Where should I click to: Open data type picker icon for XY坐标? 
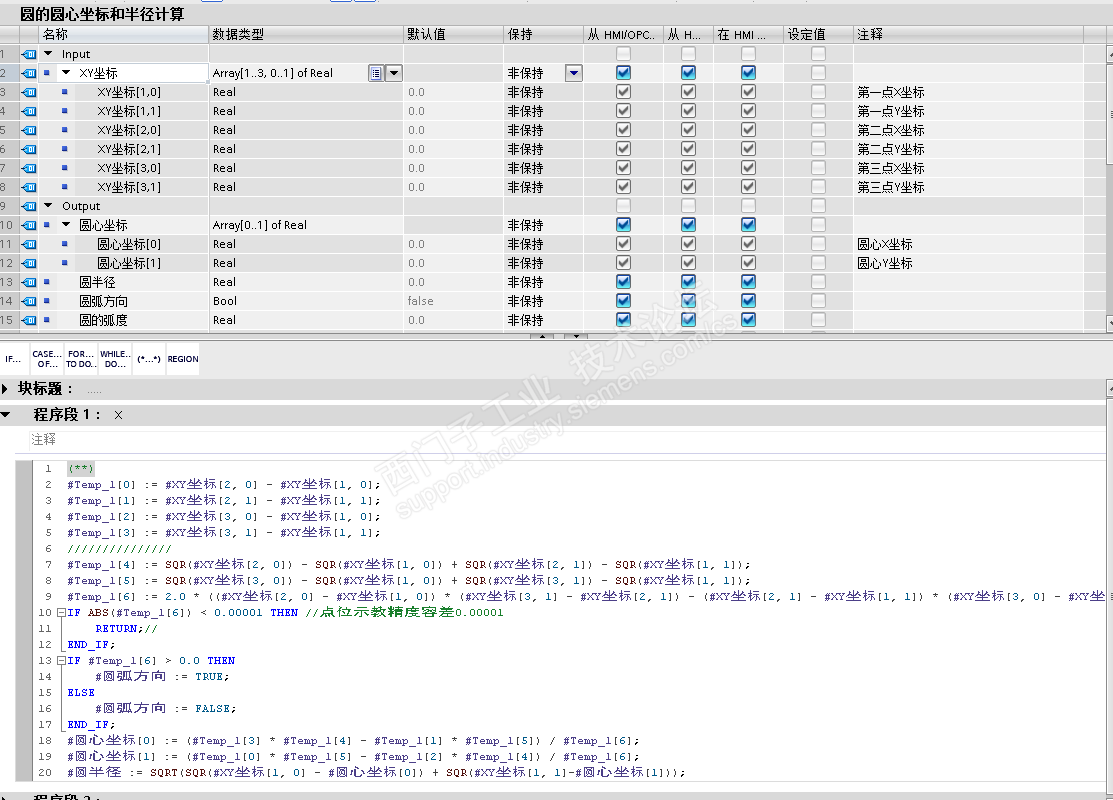click(x=376, y=73)
